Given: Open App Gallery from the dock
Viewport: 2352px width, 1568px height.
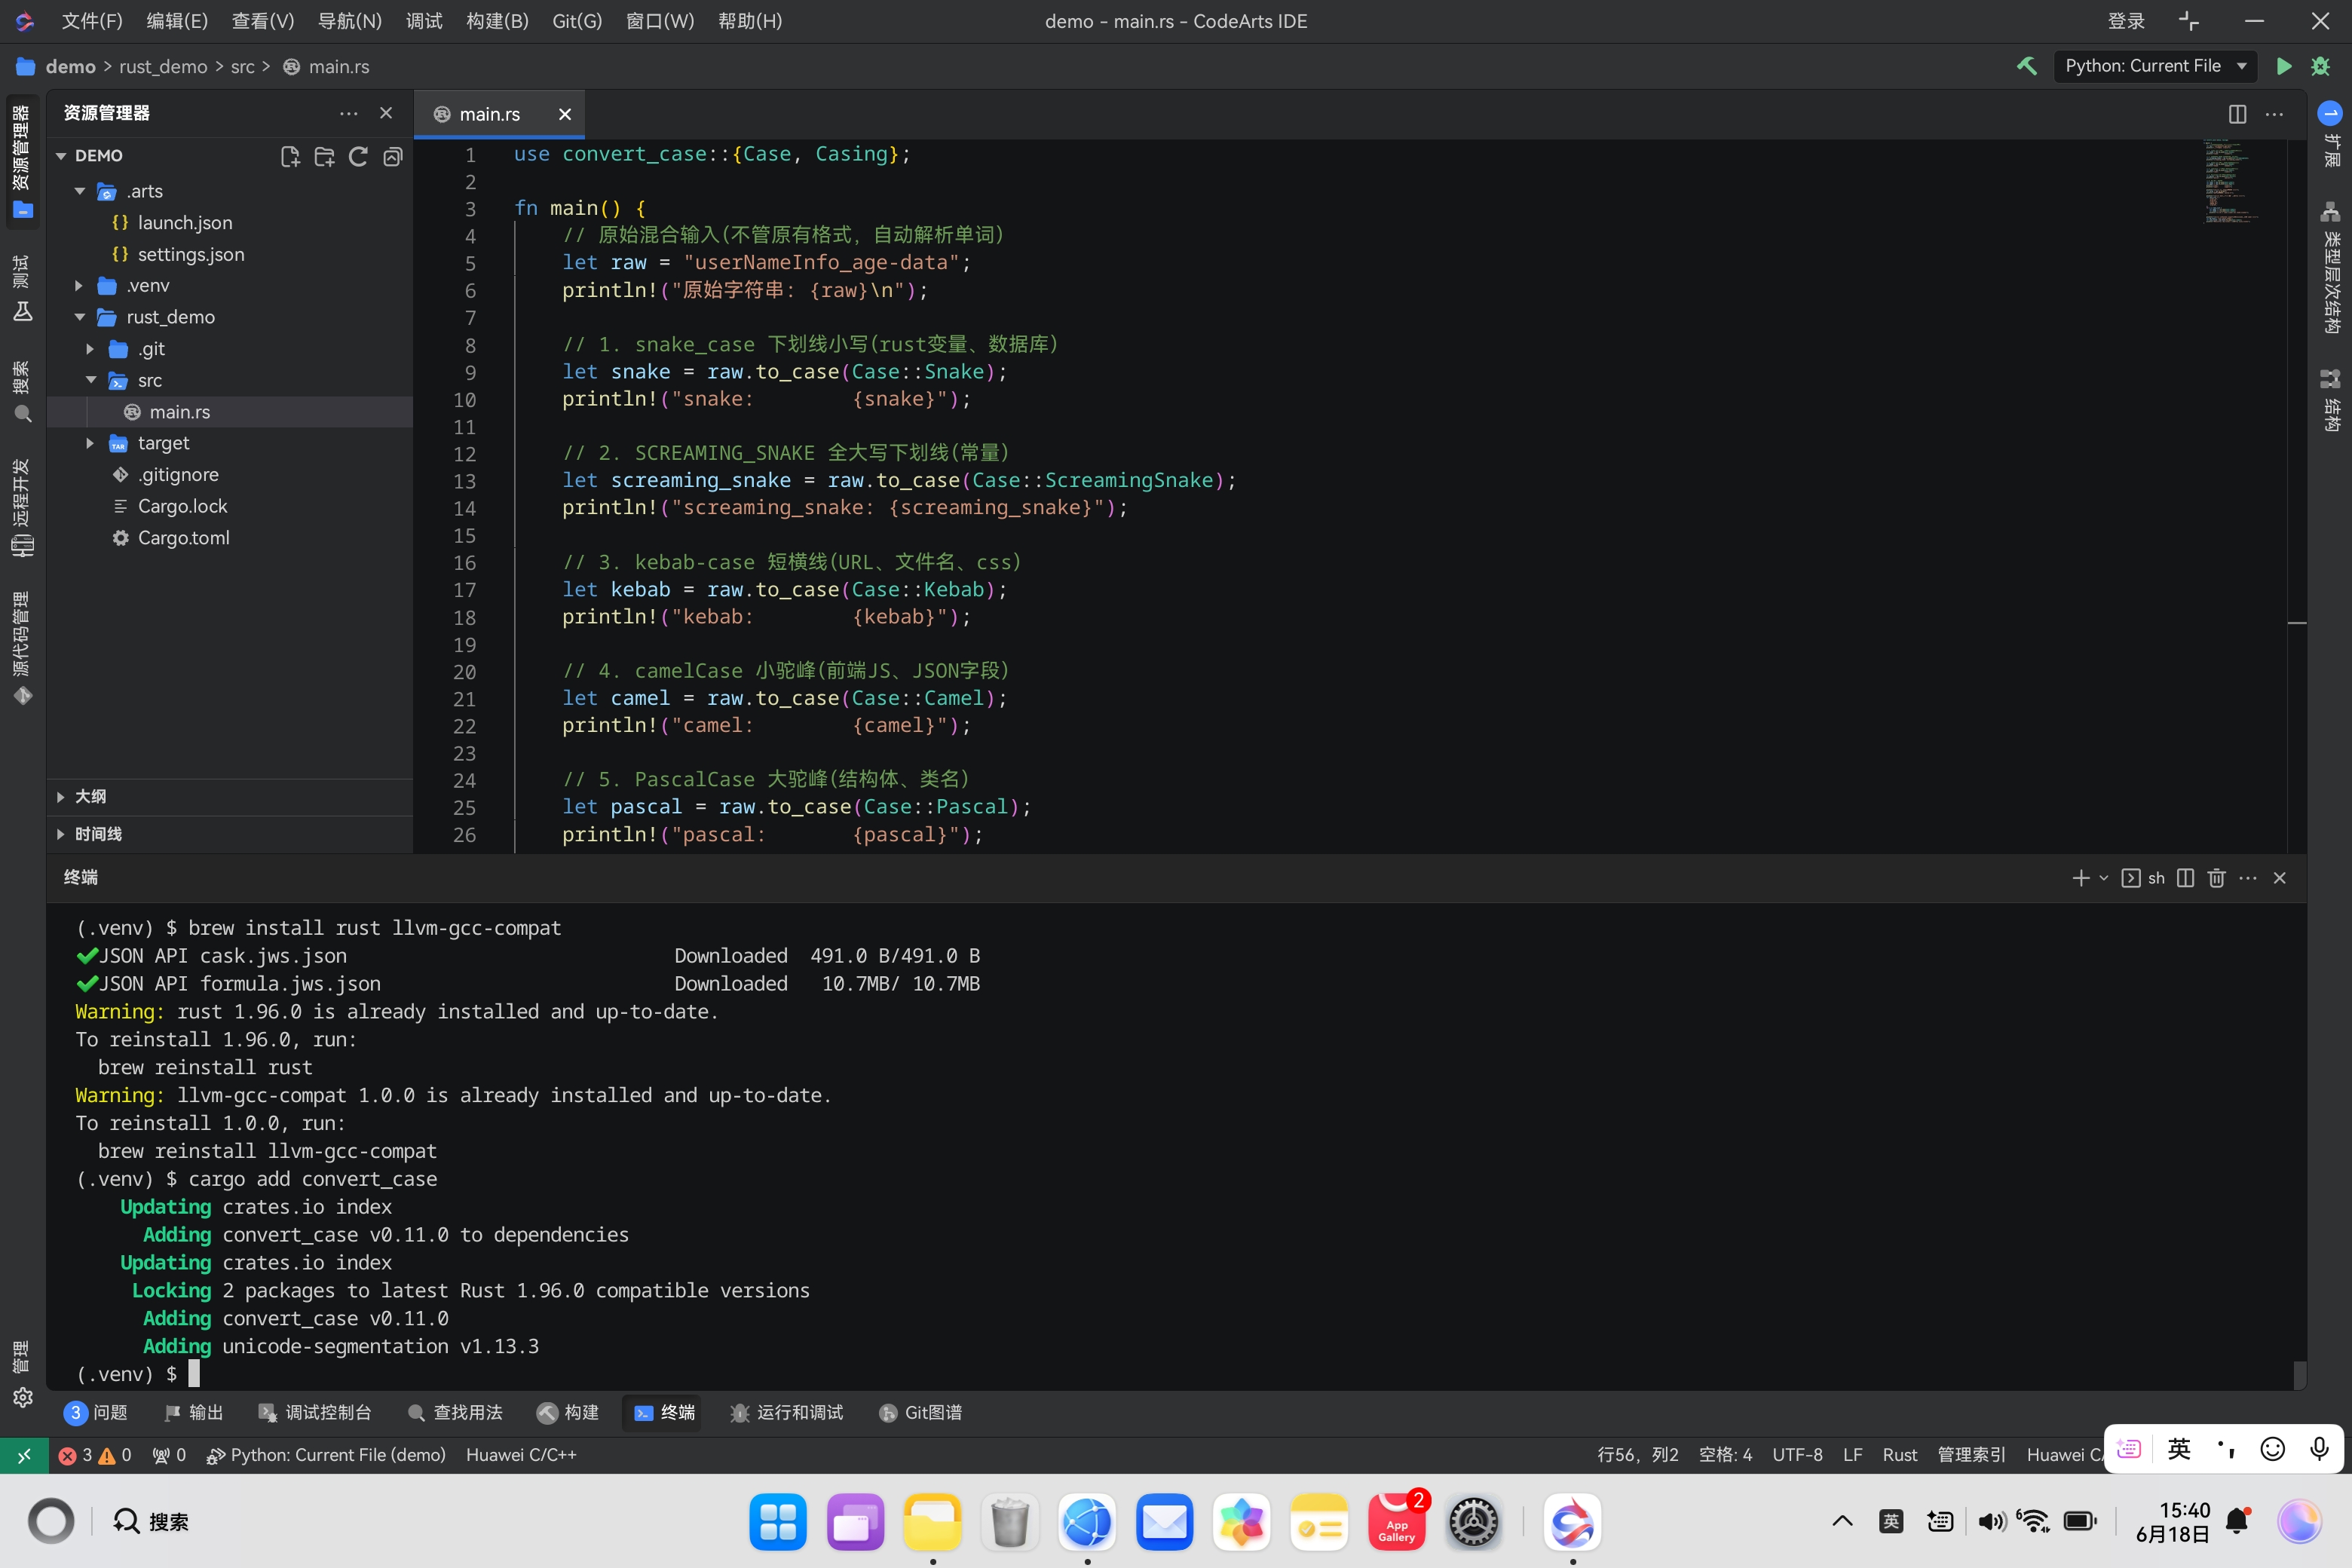Looking at the screenshot, I should (x=1396, y=1522).
